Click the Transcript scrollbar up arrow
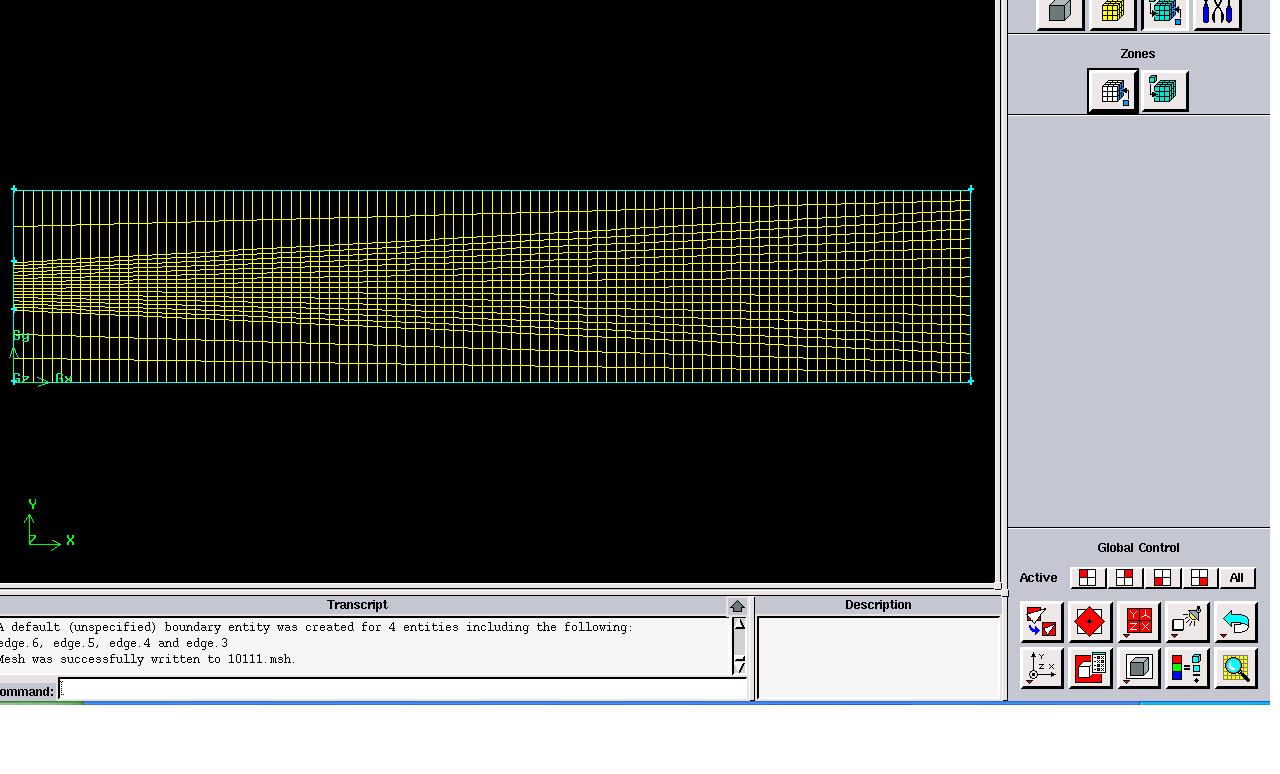The image size is (1280, 774). point(740,624)
